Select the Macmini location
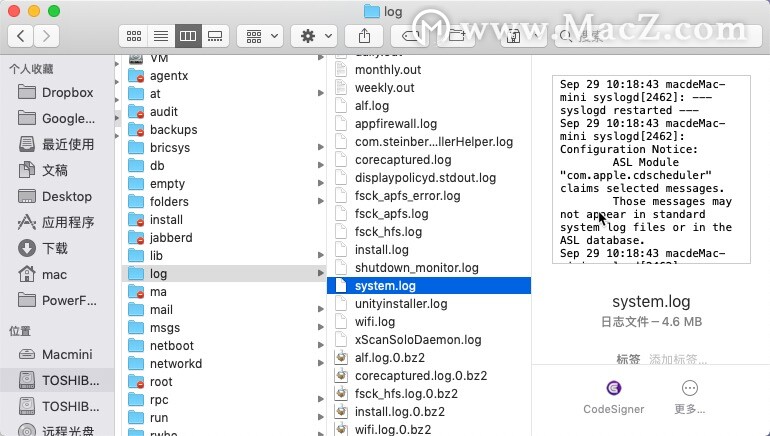 tap(55, 354)
